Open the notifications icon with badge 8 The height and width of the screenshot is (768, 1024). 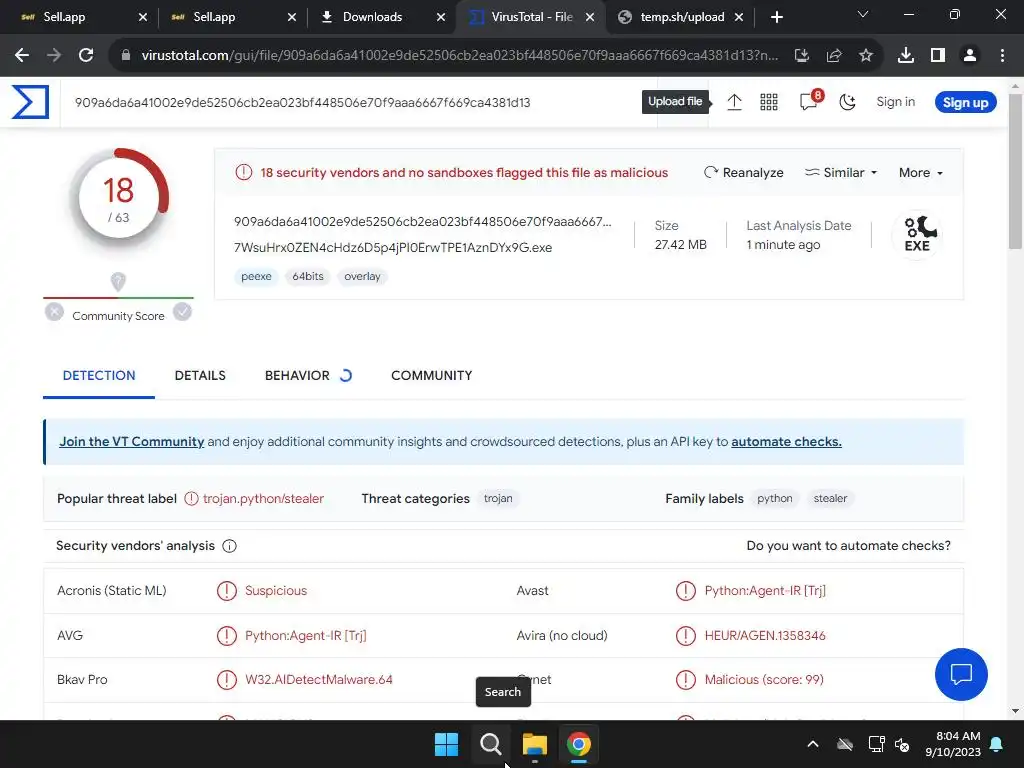pyautogui.click(x=810, y=101)
